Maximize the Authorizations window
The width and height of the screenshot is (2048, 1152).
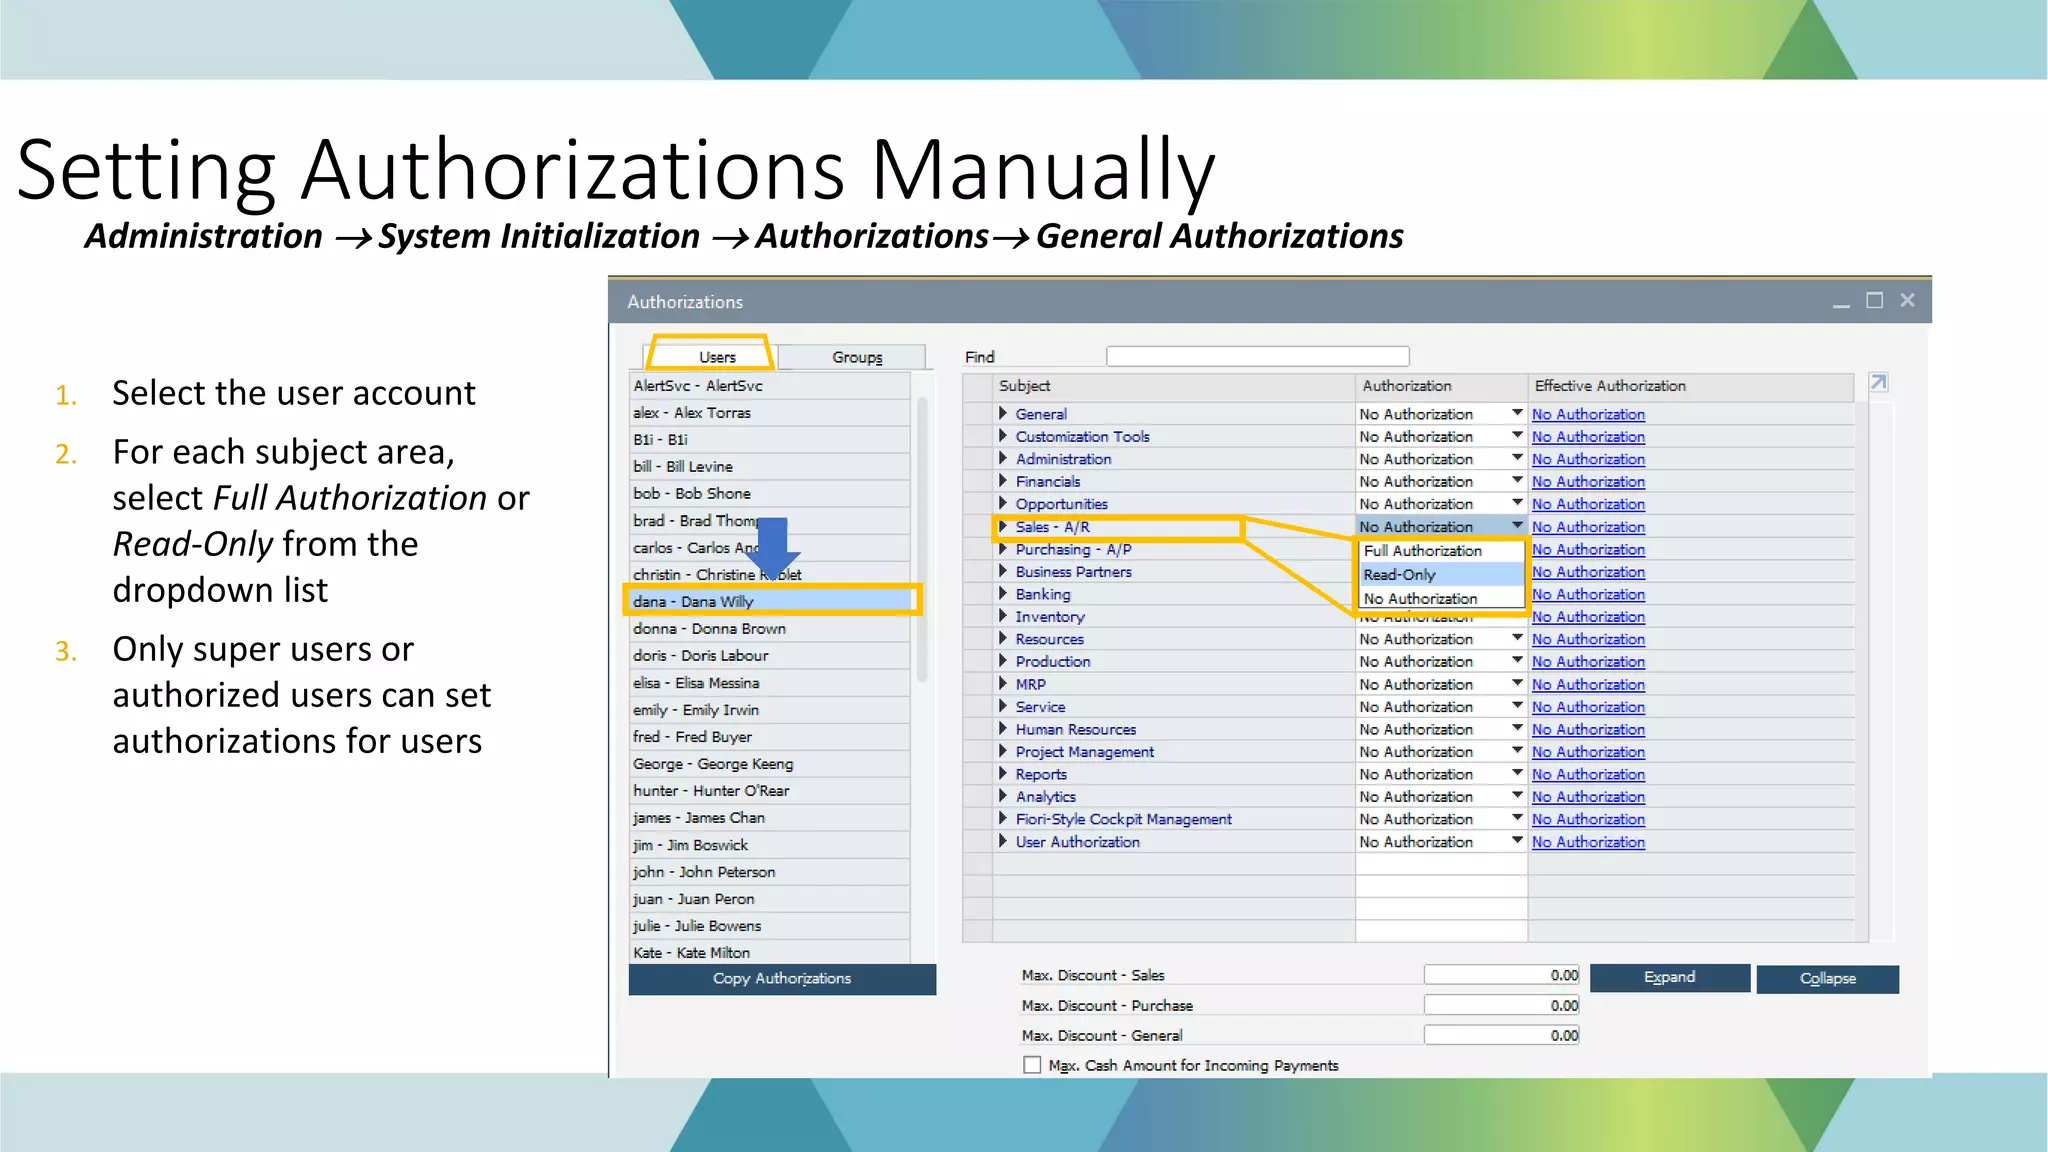1874,301
